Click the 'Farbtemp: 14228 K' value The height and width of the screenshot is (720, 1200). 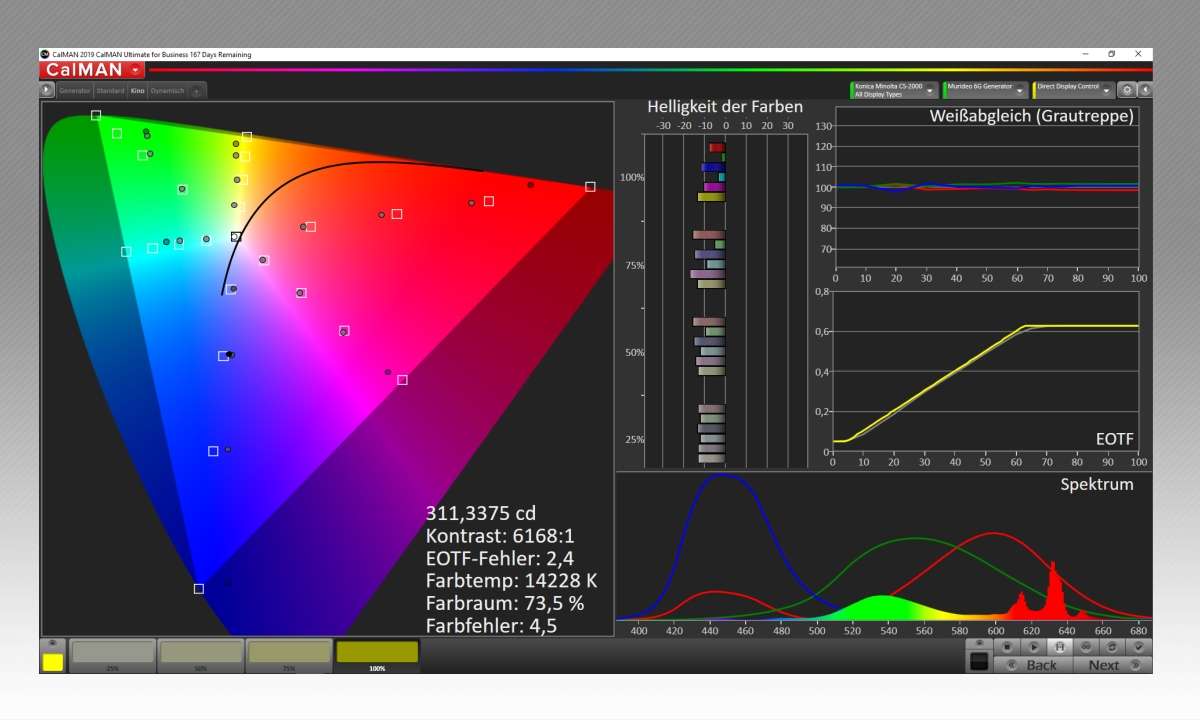coord(511,581)
